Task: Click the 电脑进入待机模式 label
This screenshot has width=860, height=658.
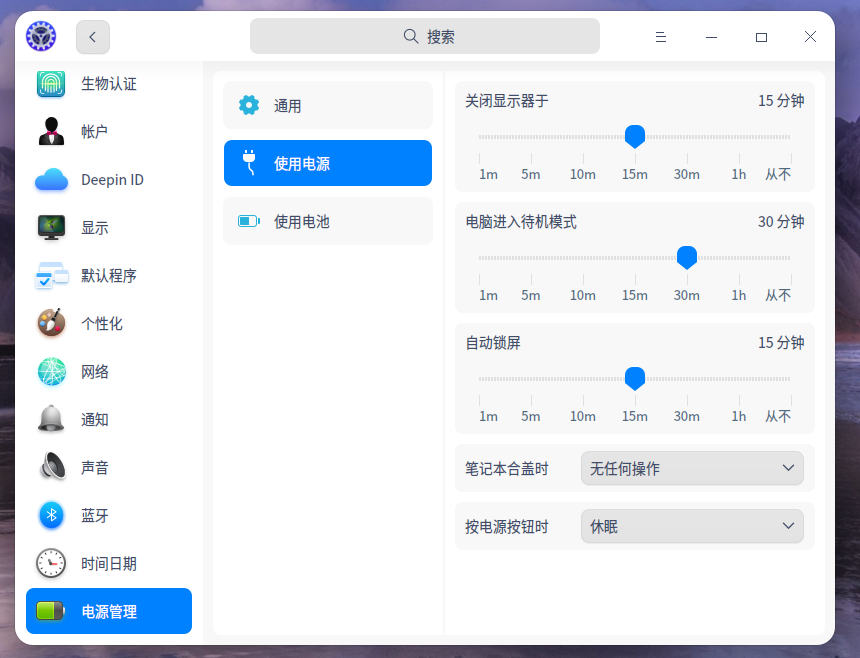Action: [521, 222]
